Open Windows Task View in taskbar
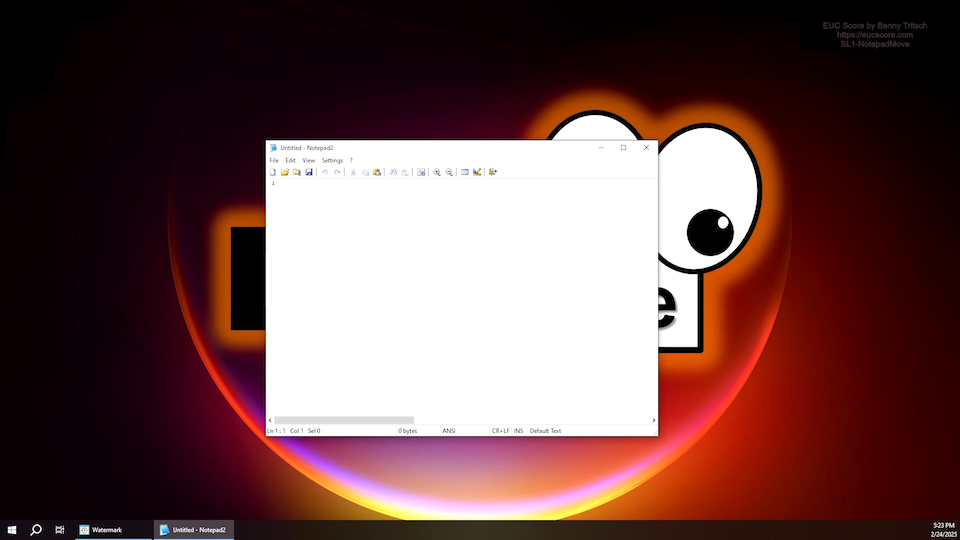Screen dimensions: 960x540 coord(60,530)
